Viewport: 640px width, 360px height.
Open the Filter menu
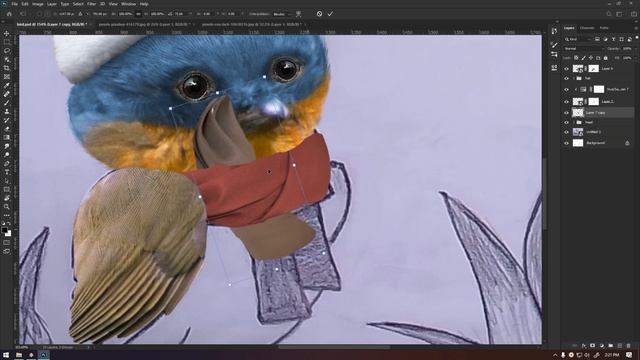(91, 4)
